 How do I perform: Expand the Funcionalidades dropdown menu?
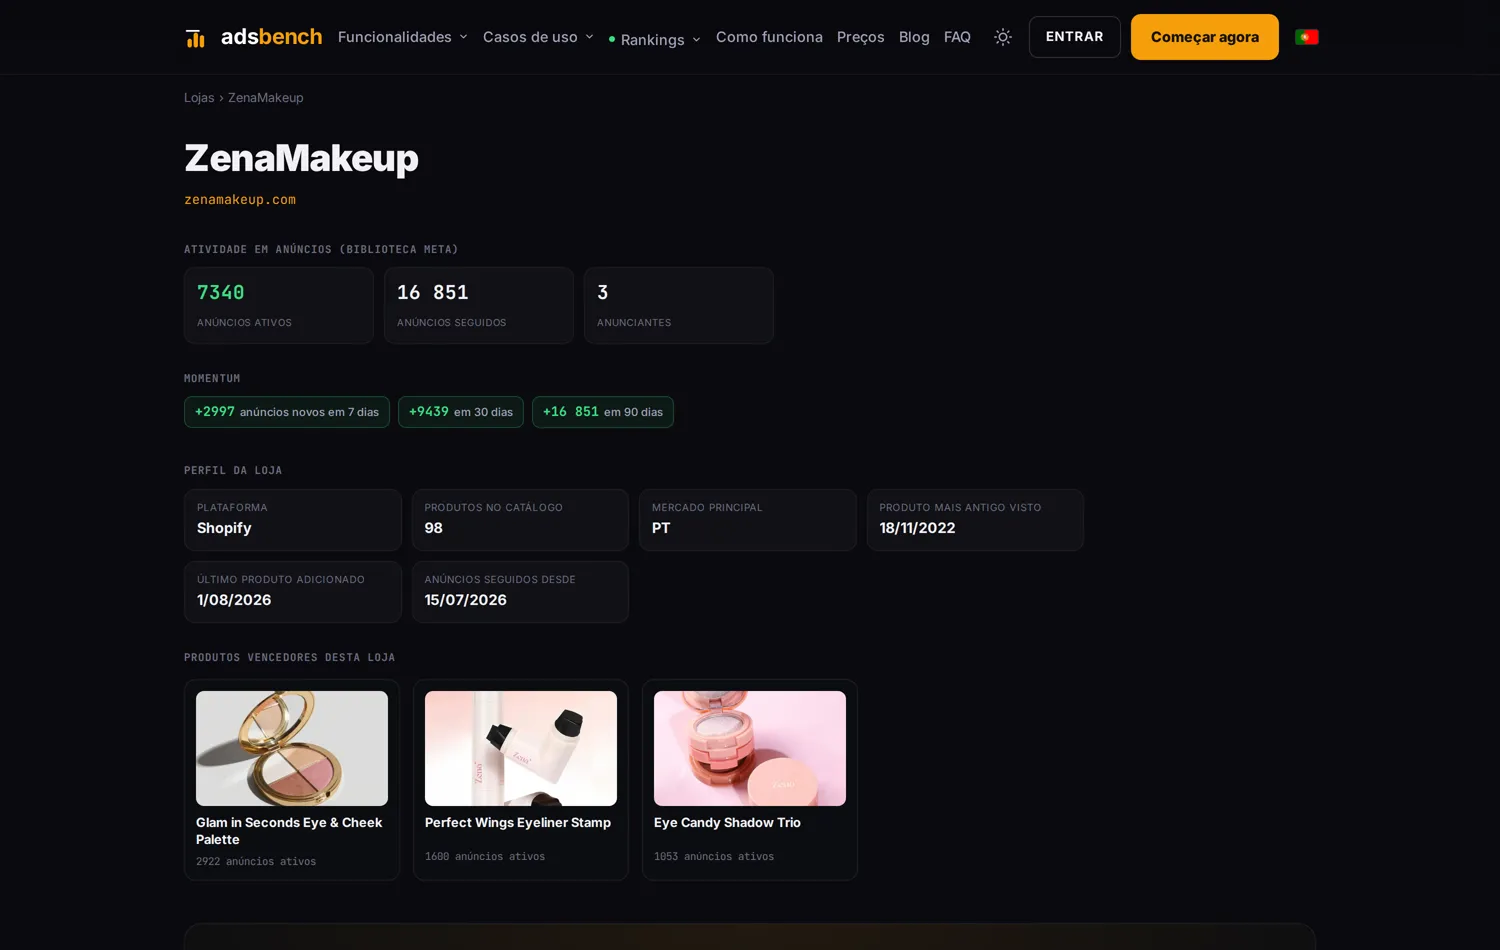(x=403, y=37)
